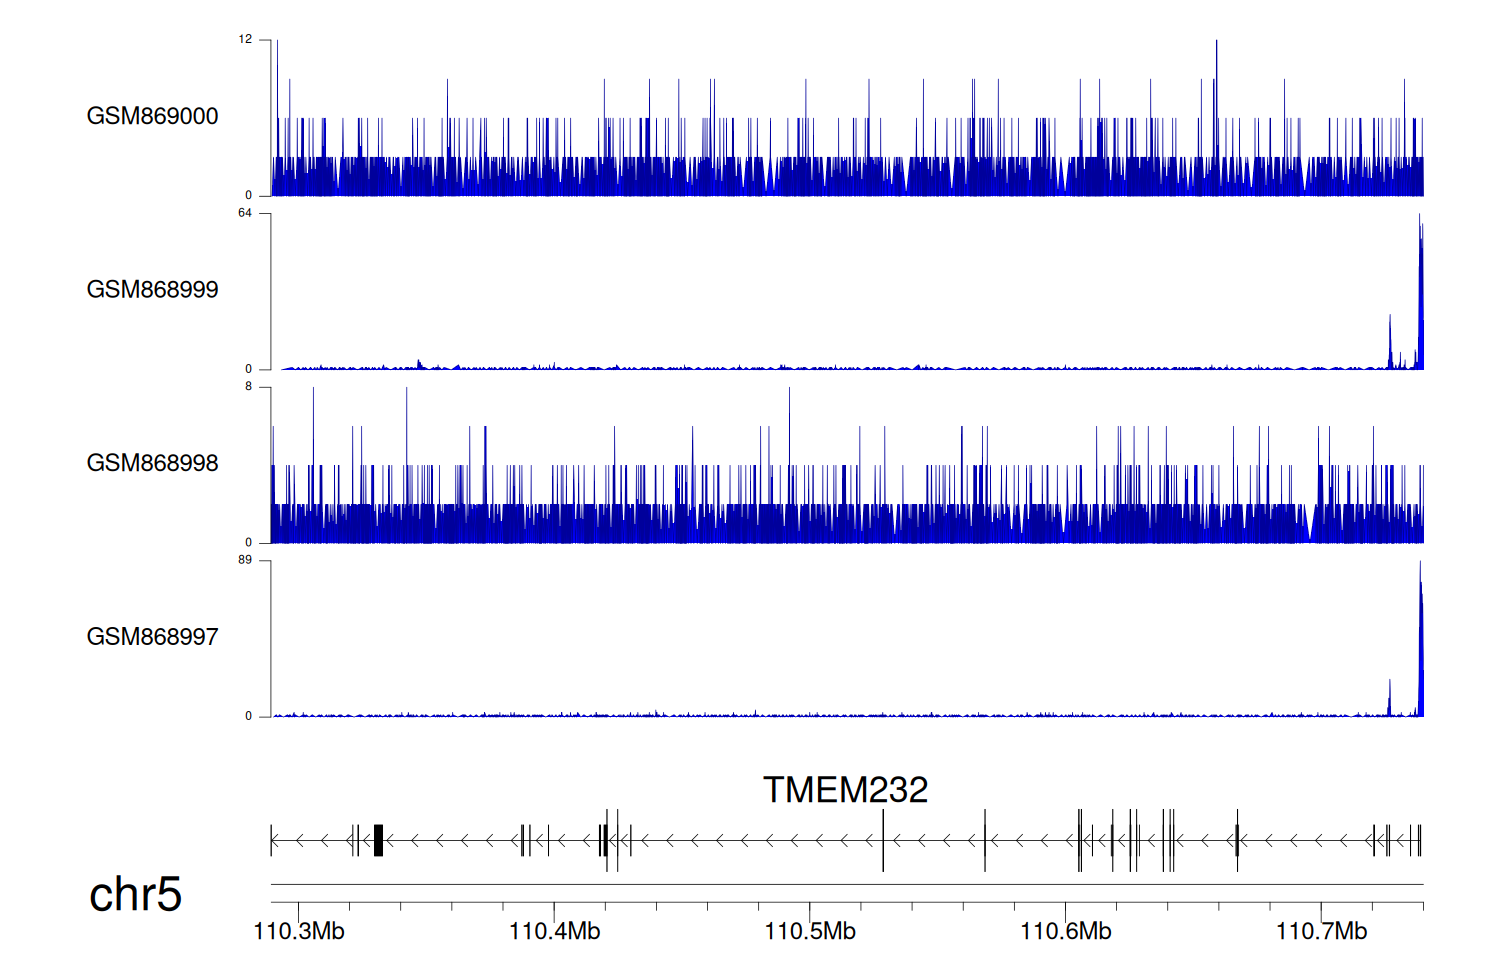
Task: Select the GSM868999 track label
Action: (x=152, y=290)
